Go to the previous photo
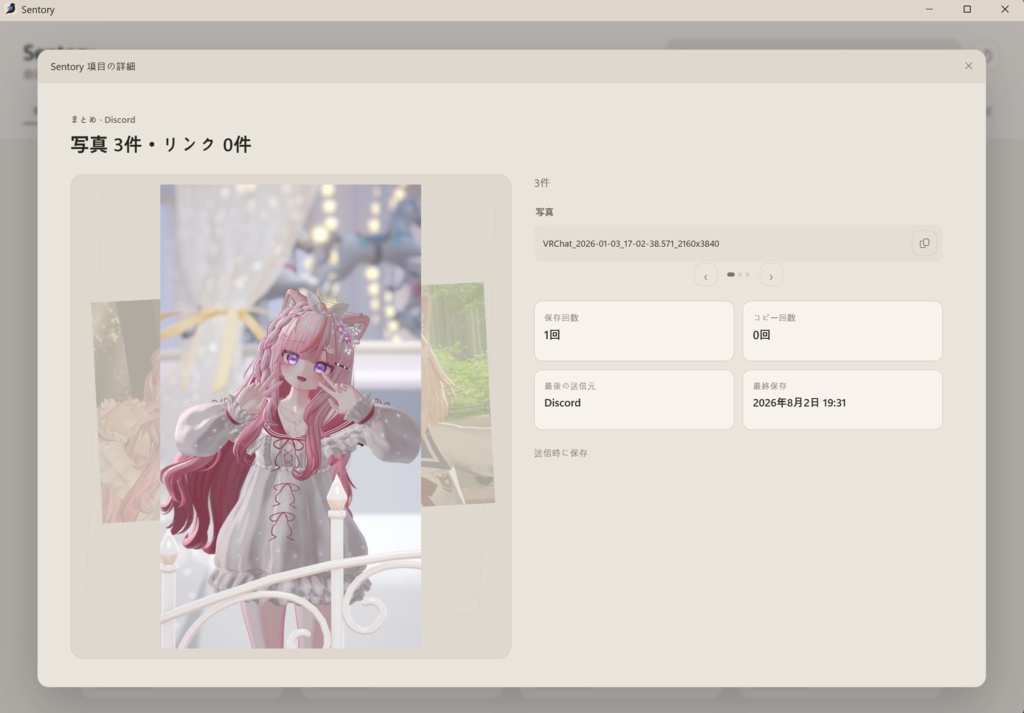This screenshot has height=713, width=1024. (705, 276)
